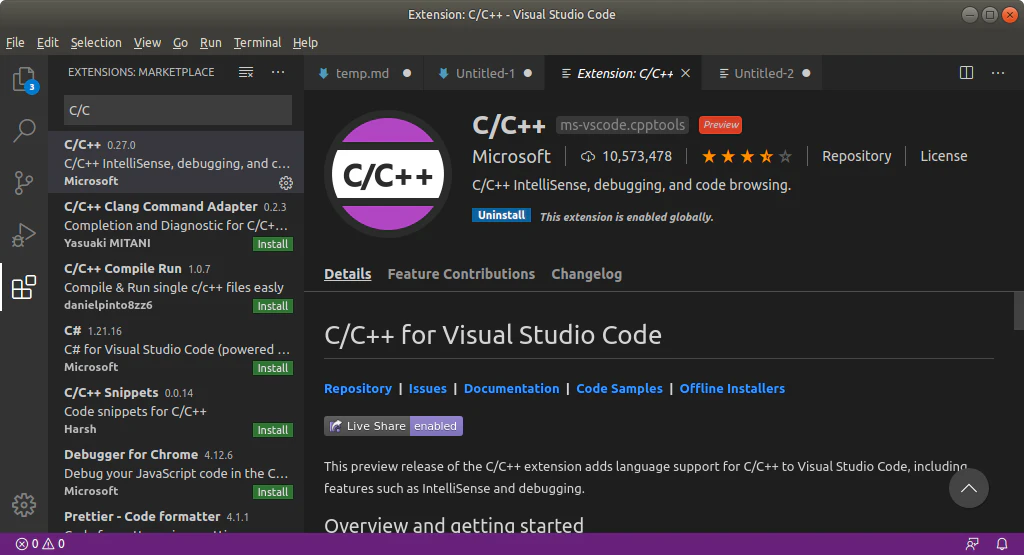1024x555 pixels.
Task: Close the unsaved temp.md tab dot
Action: point(407,73)
